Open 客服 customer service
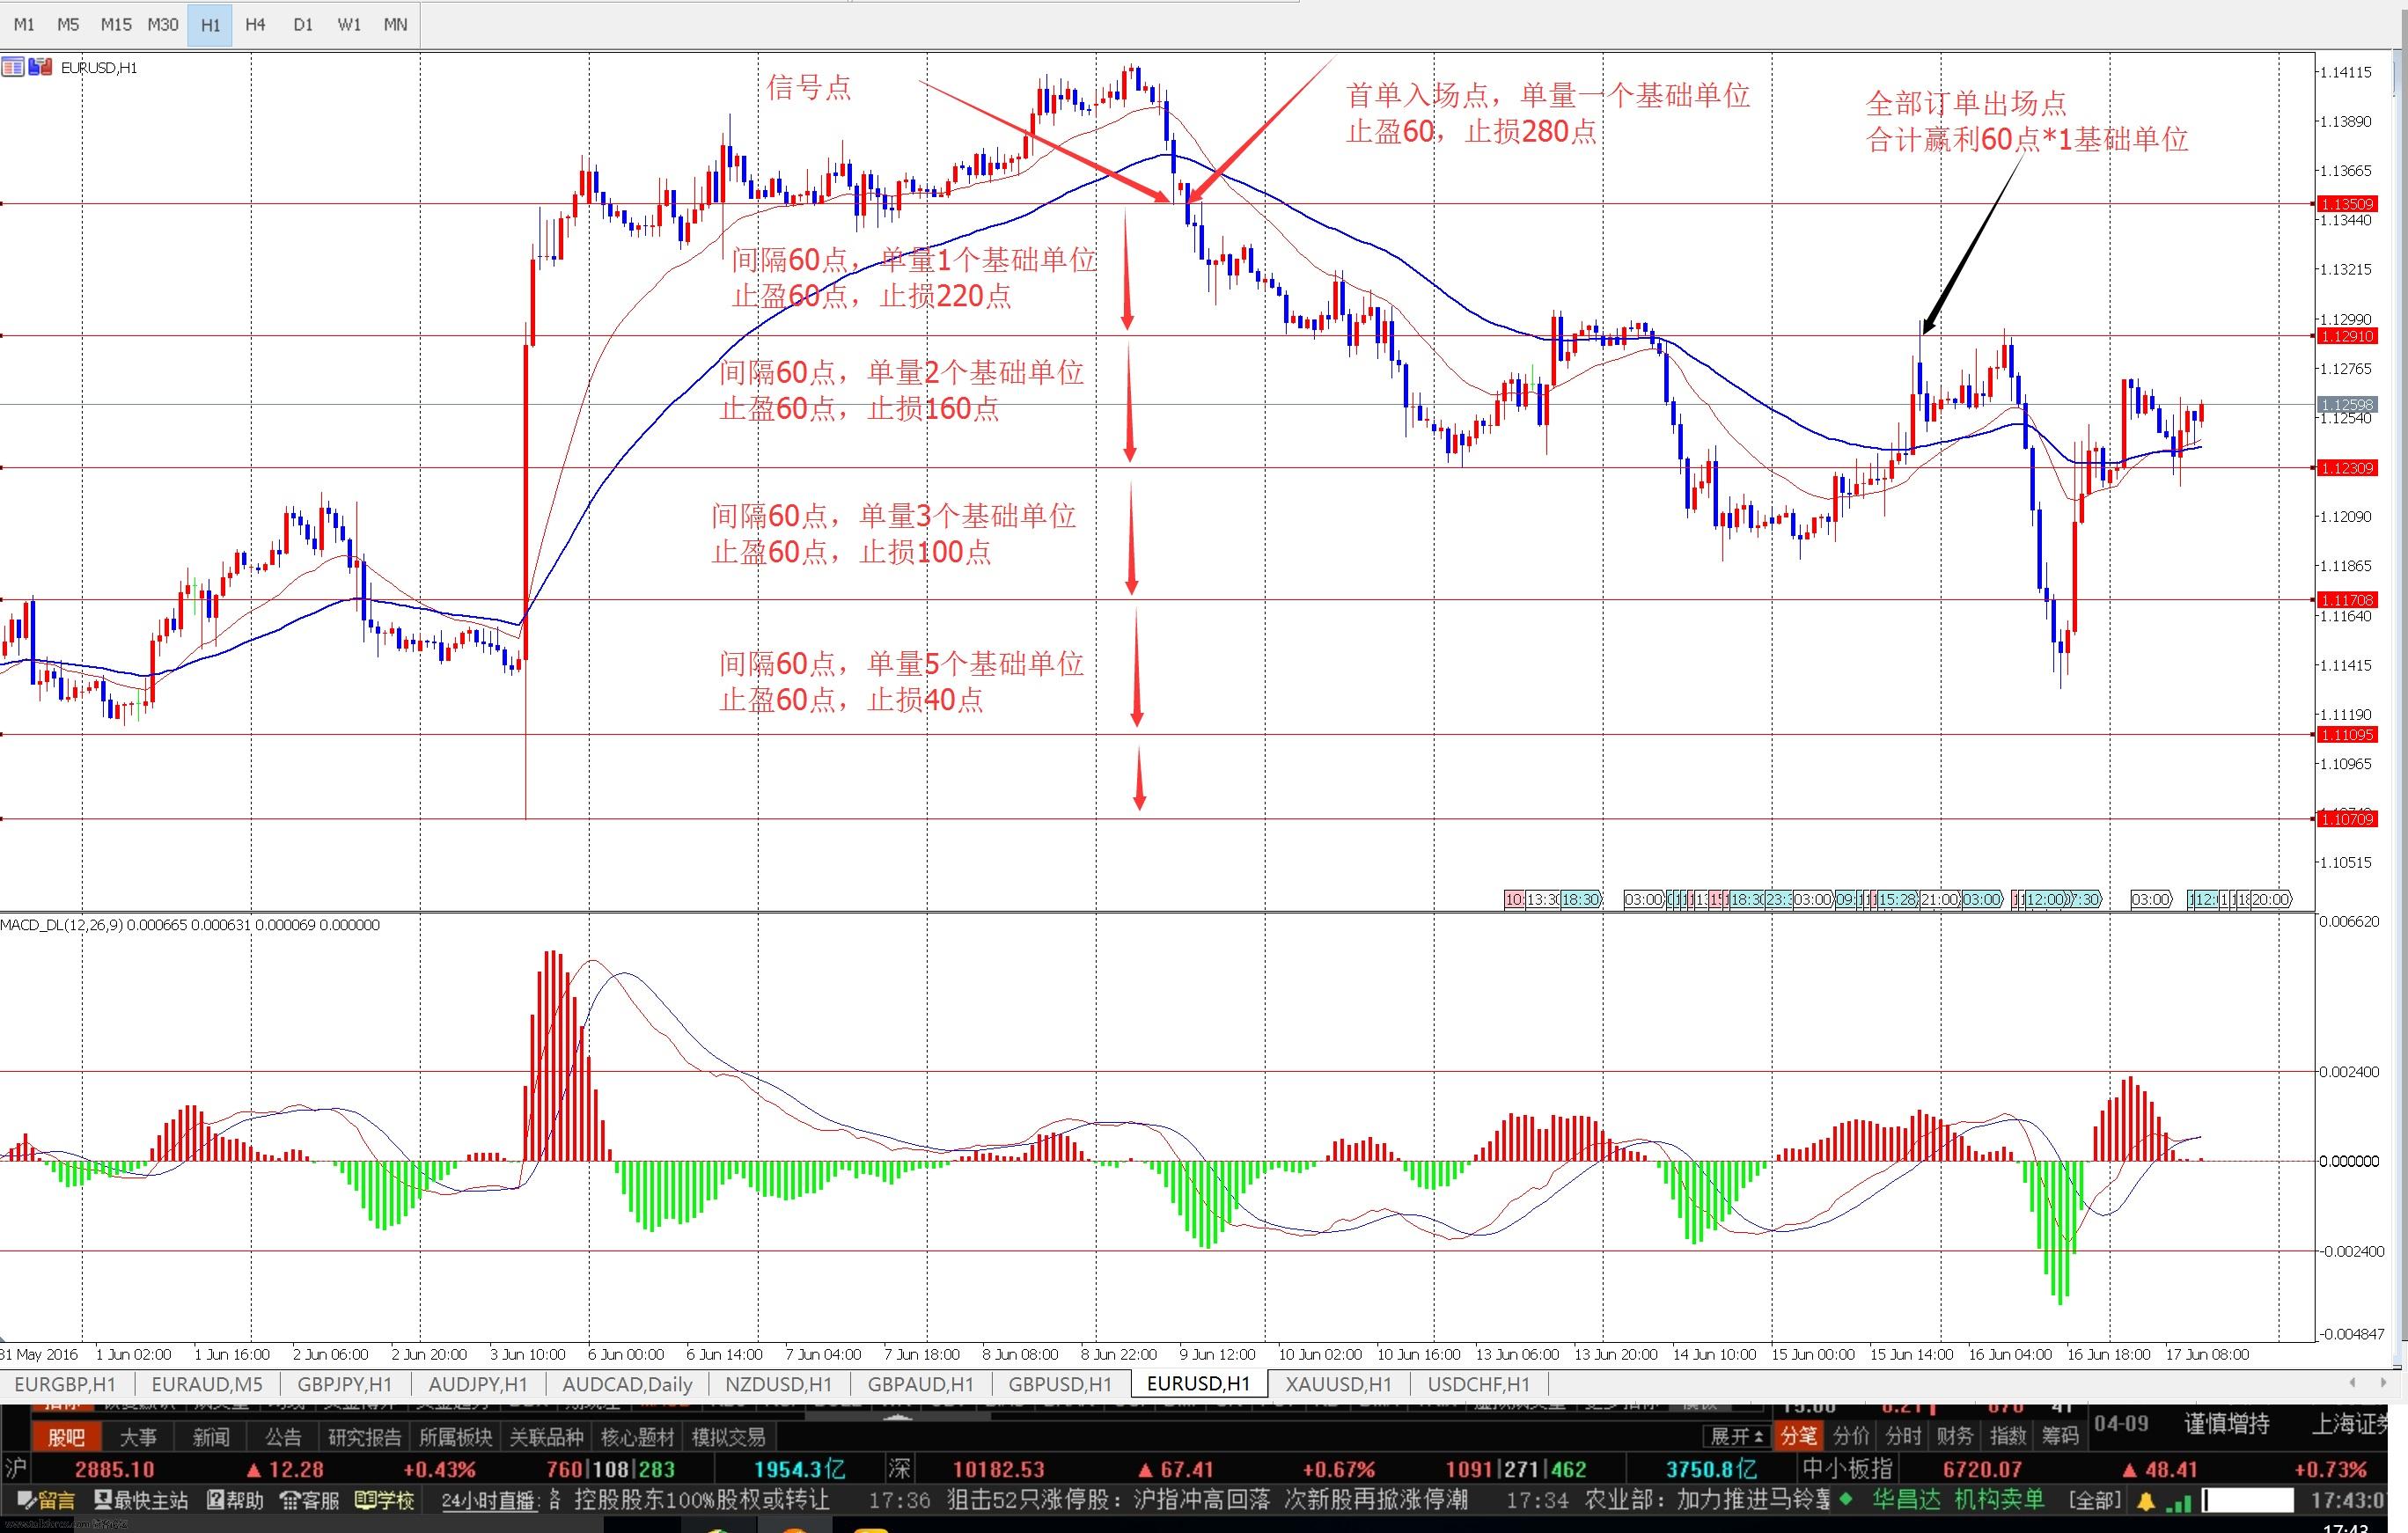Image resolution: width=2408 pixels, height=1533 pixels. pos(310,1500)
